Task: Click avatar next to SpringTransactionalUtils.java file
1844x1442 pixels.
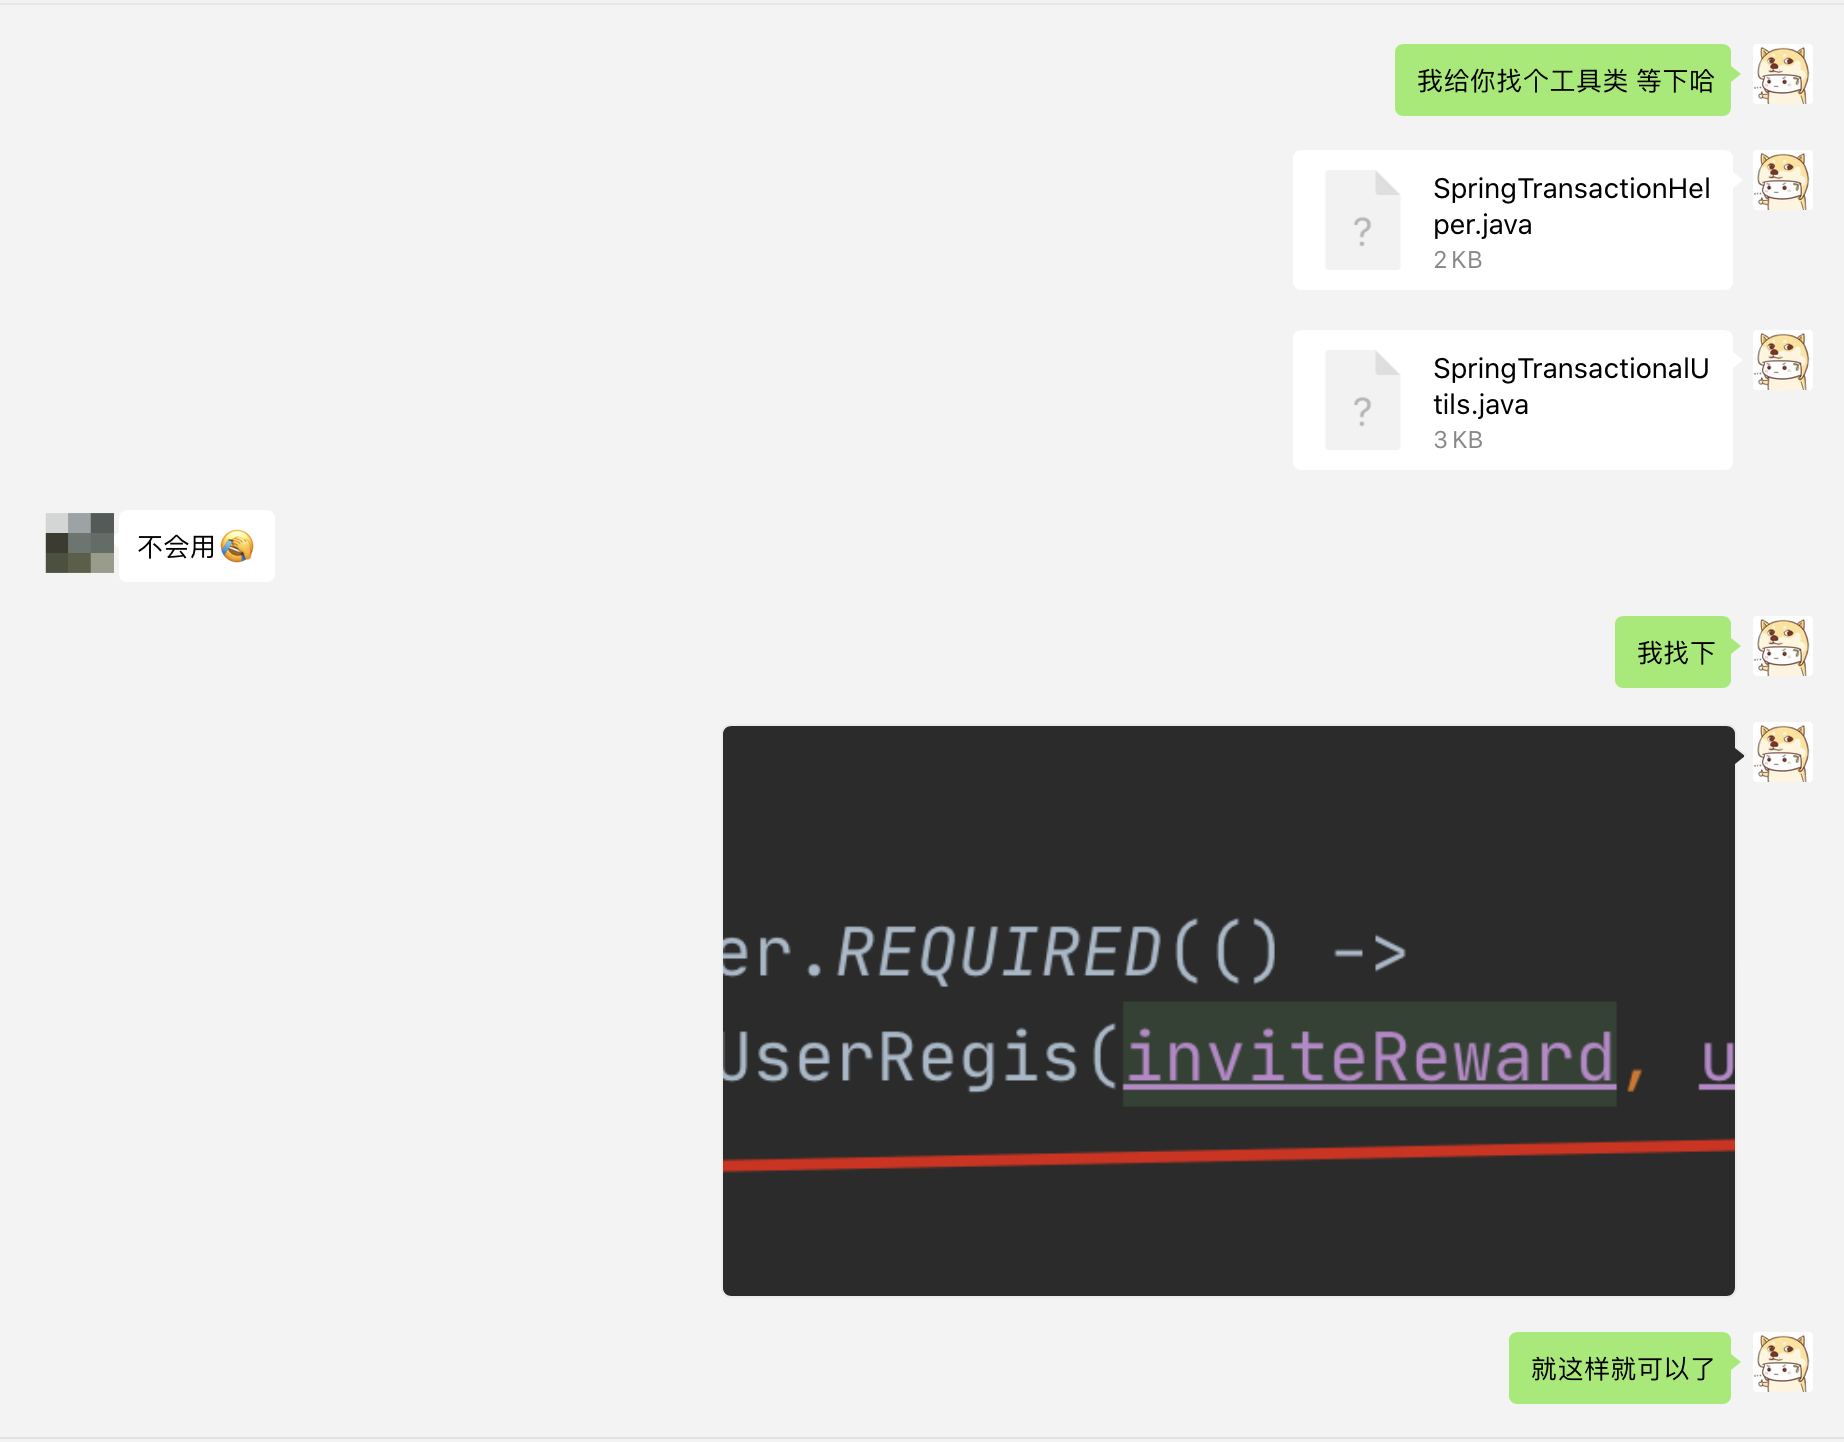Action: (x=1783, y=360)
